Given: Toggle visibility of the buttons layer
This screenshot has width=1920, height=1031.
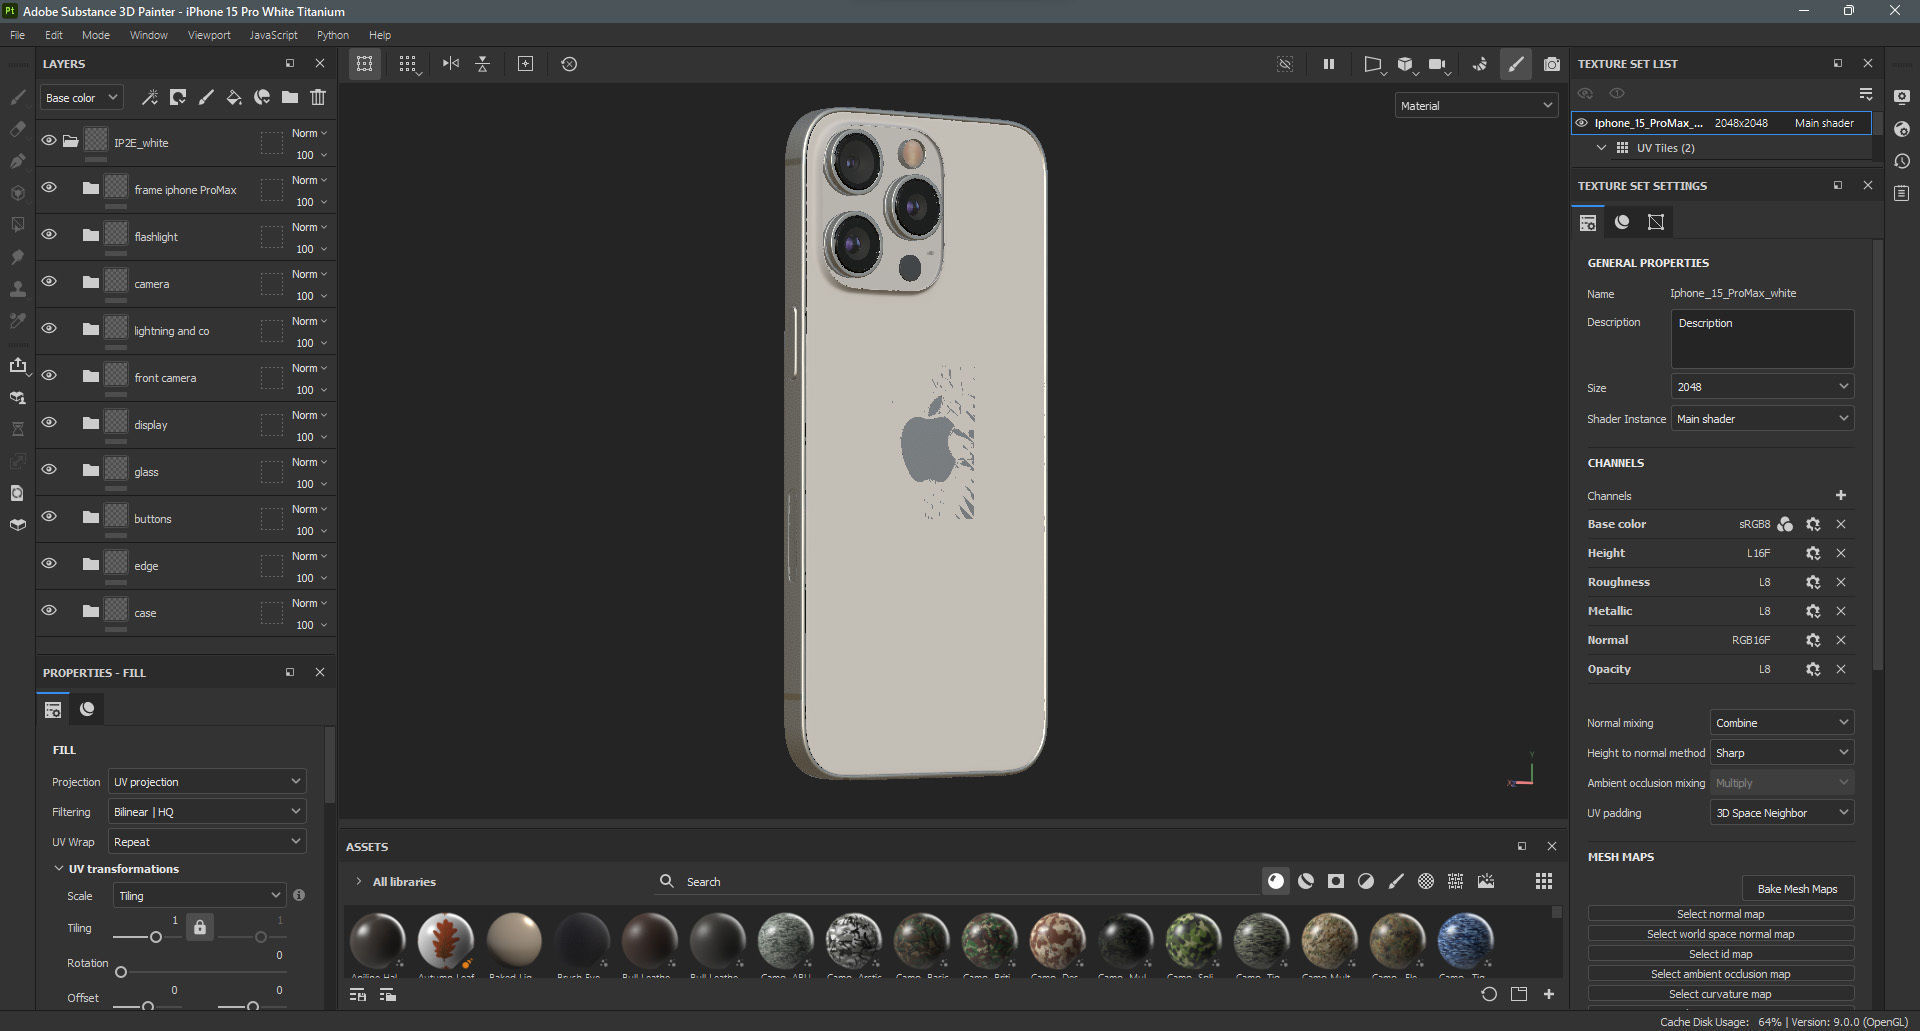Looking at the screenshot, I should (48, 517).
